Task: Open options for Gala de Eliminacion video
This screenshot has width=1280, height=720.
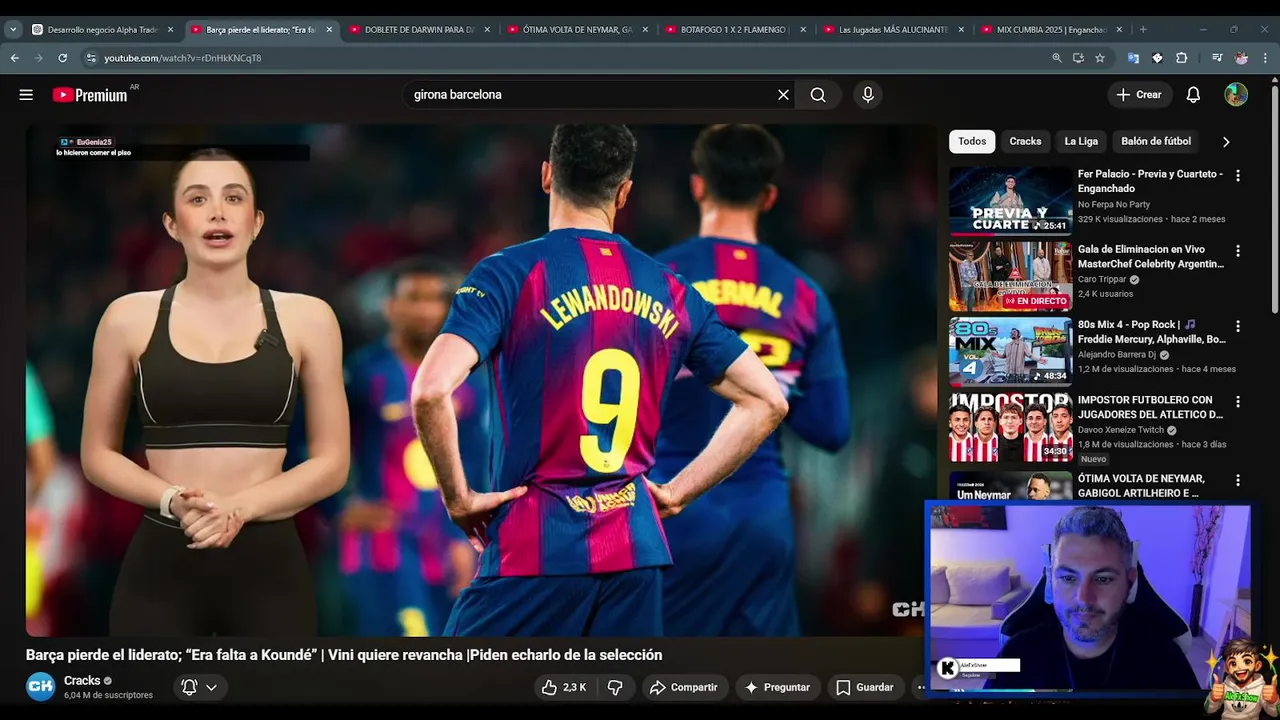Action: tap(1238, 251)
